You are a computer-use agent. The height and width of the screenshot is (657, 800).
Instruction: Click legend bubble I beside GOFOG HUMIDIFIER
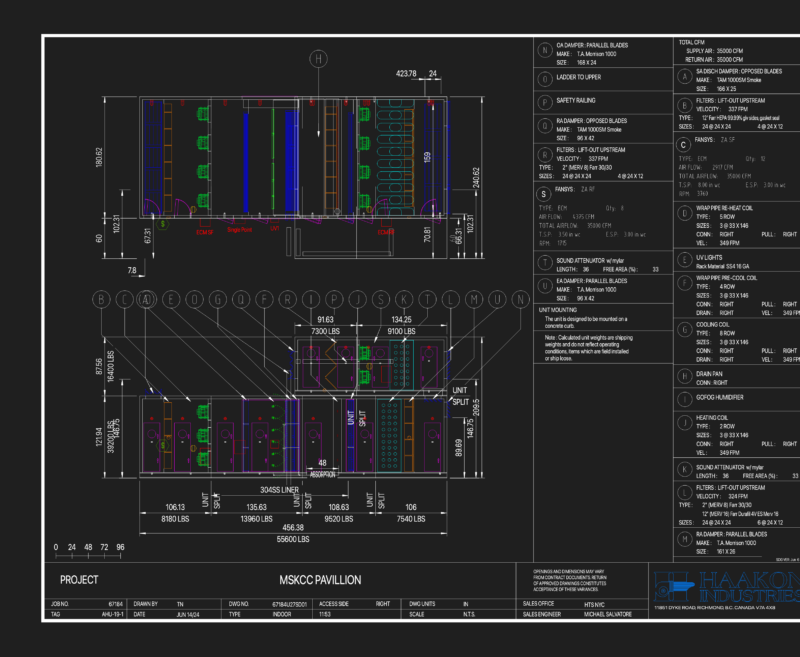(x=685, y=399)
